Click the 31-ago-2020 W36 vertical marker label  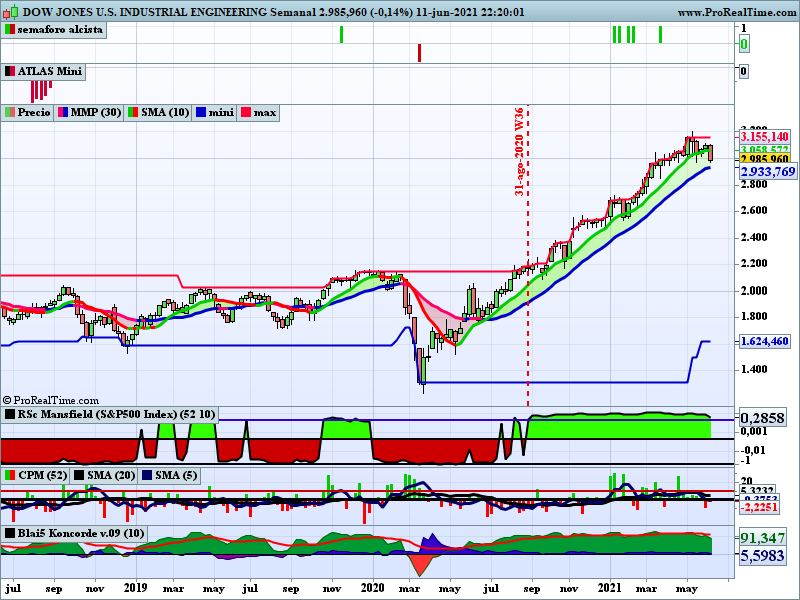click(x=519, y=152)
